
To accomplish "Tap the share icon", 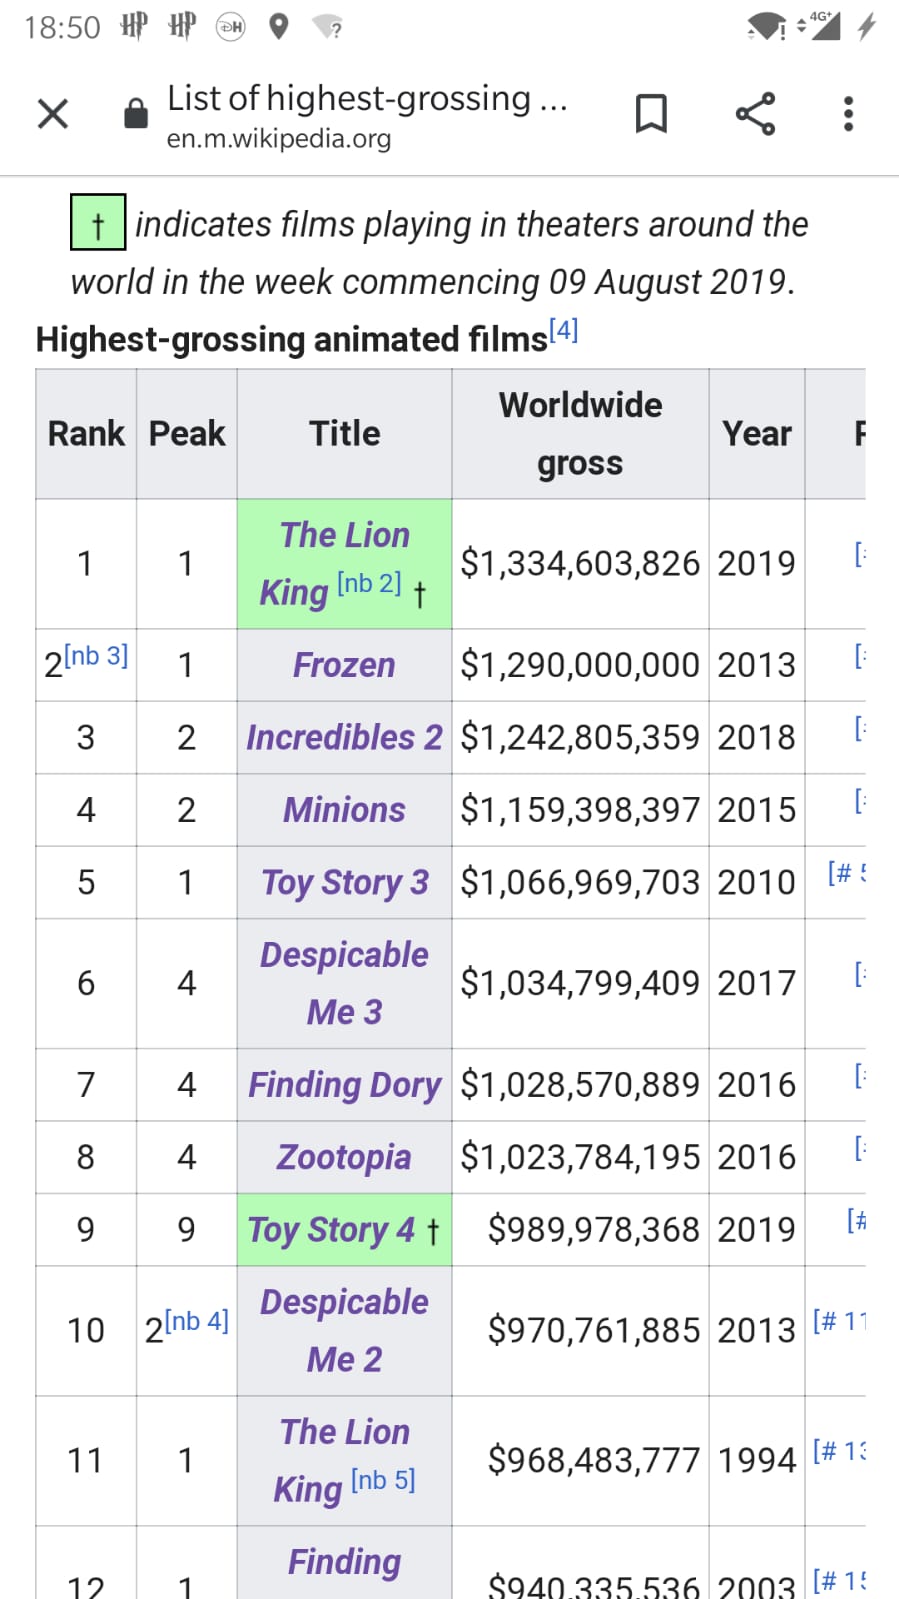I will coord(755,114).
